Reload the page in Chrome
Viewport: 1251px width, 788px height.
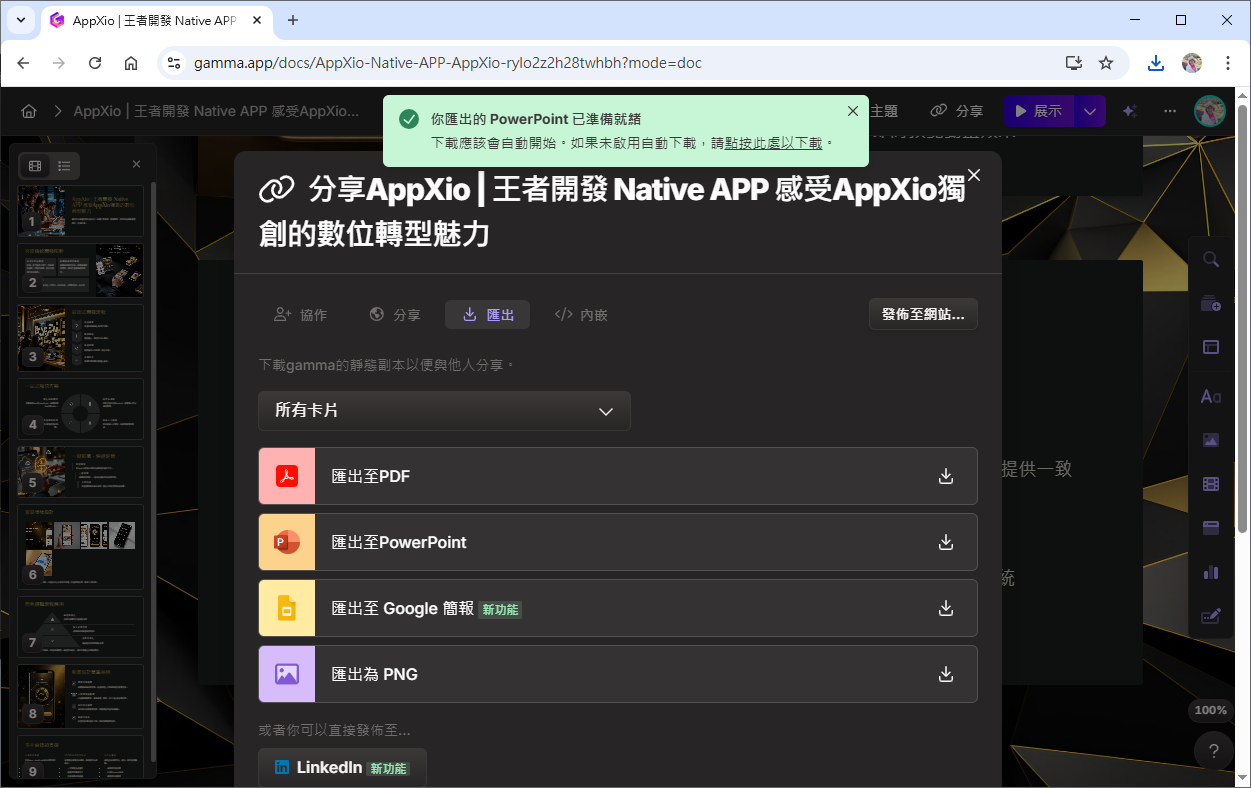tap(95, 63)
